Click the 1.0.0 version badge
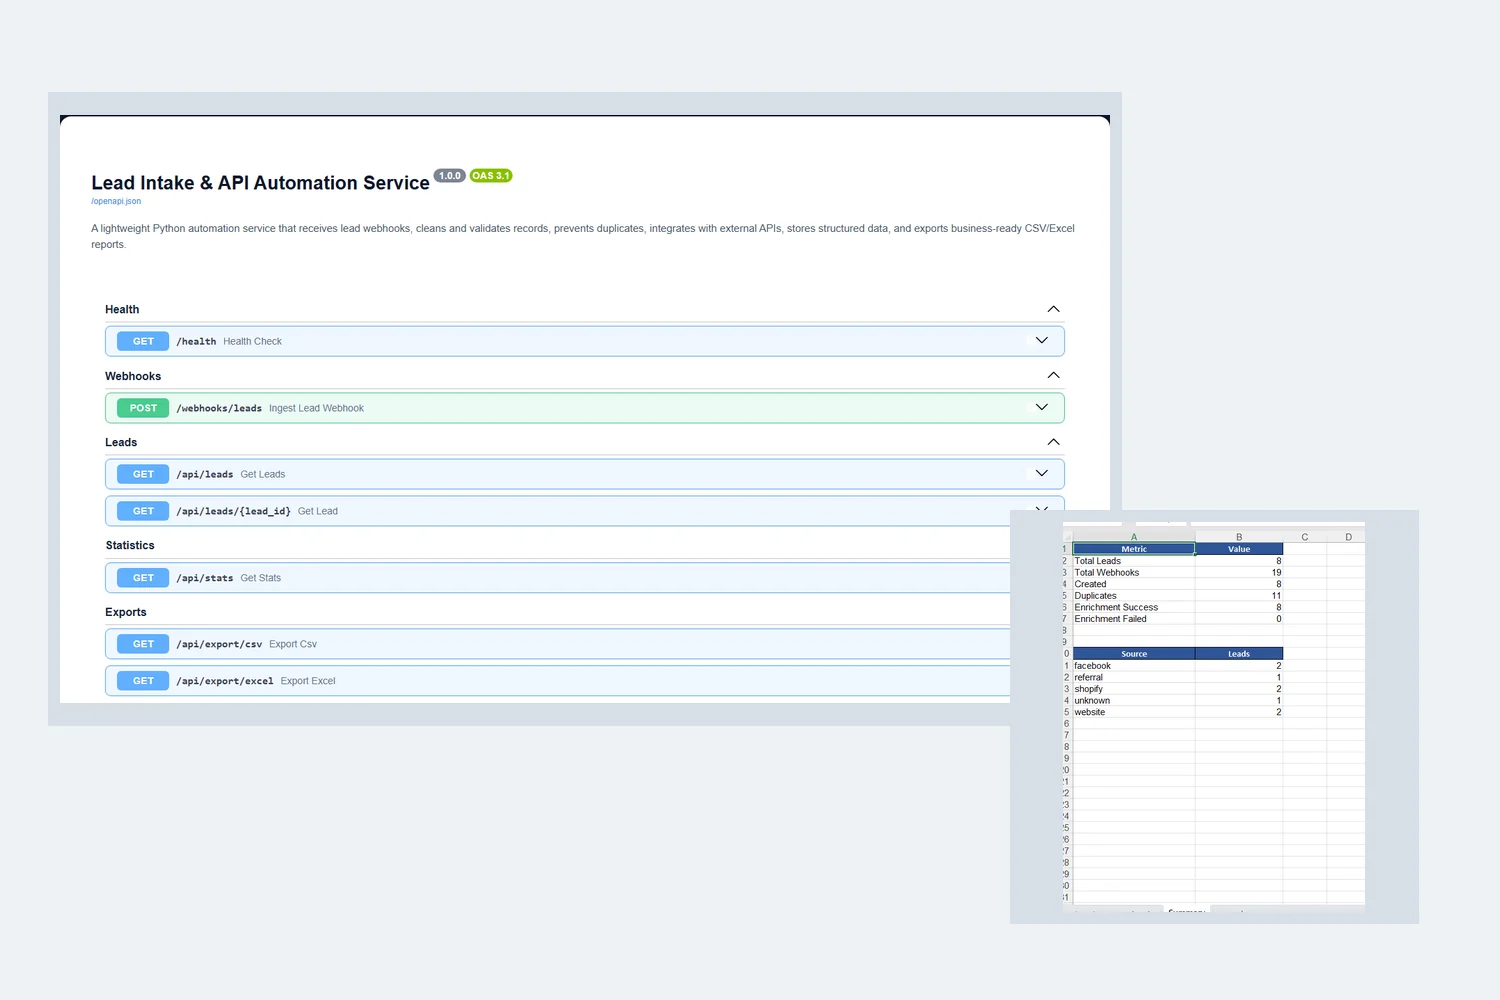Screen dimensions: 1500x1000 pos(450,175)
